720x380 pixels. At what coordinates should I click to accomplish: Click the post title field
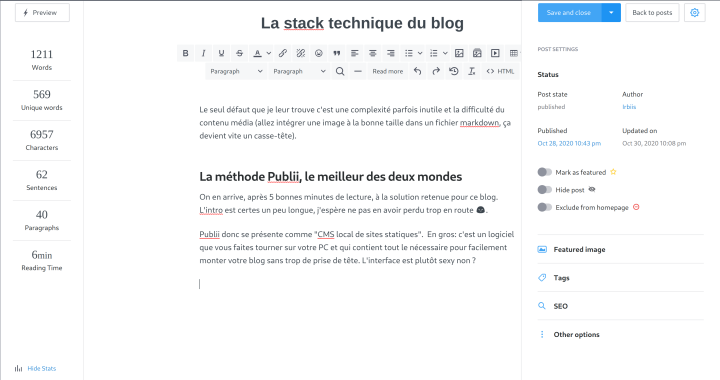click(362, 23)
